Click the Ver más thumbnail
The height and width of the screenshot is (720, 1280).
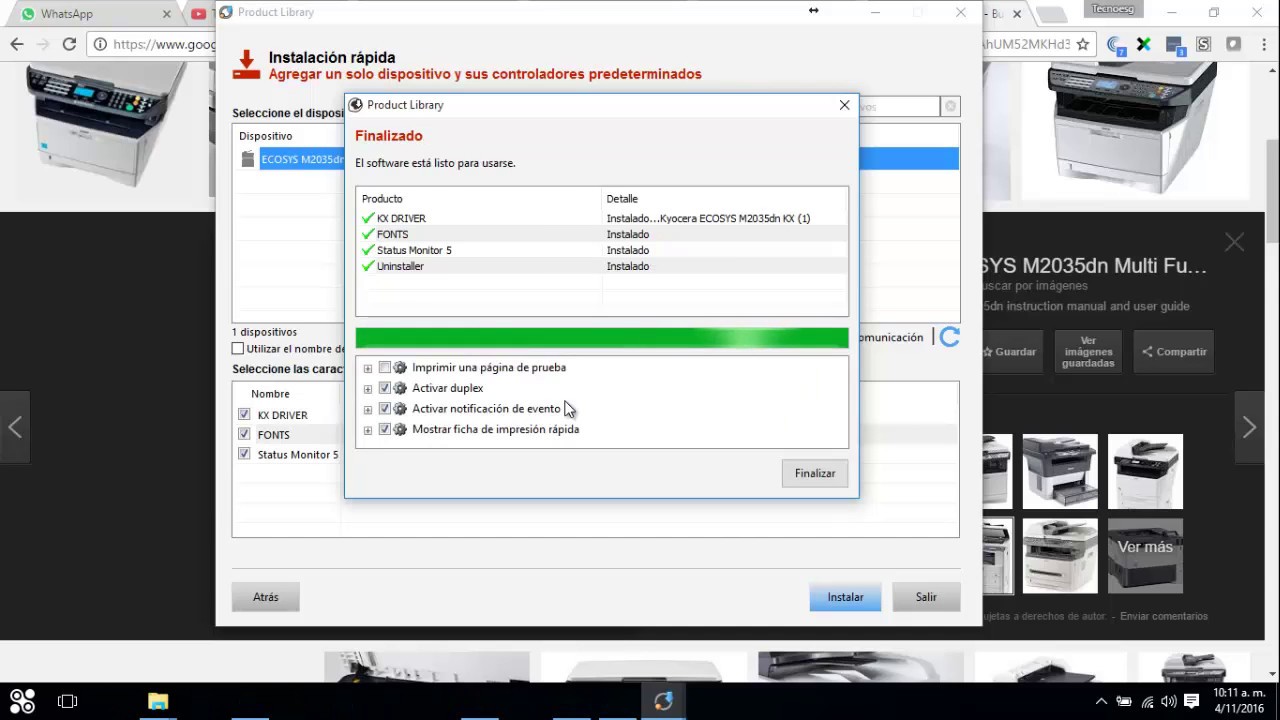pyautogui.click(x=1145, y=555)
